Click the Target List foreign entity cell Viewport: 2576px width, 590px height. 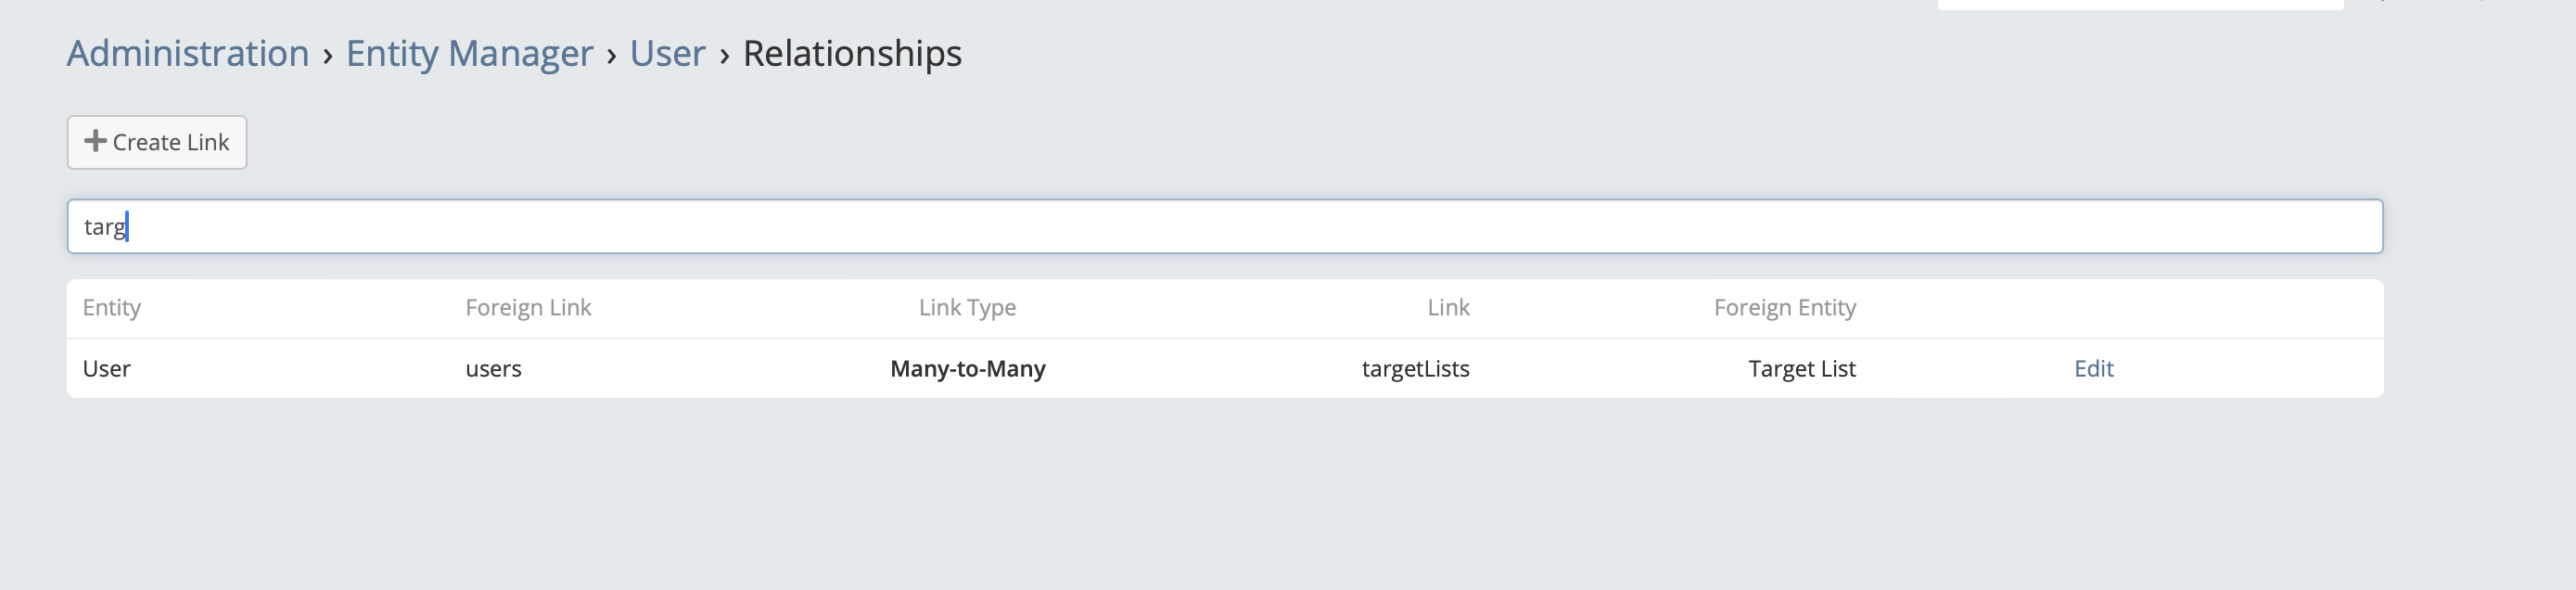point(1801,368)
